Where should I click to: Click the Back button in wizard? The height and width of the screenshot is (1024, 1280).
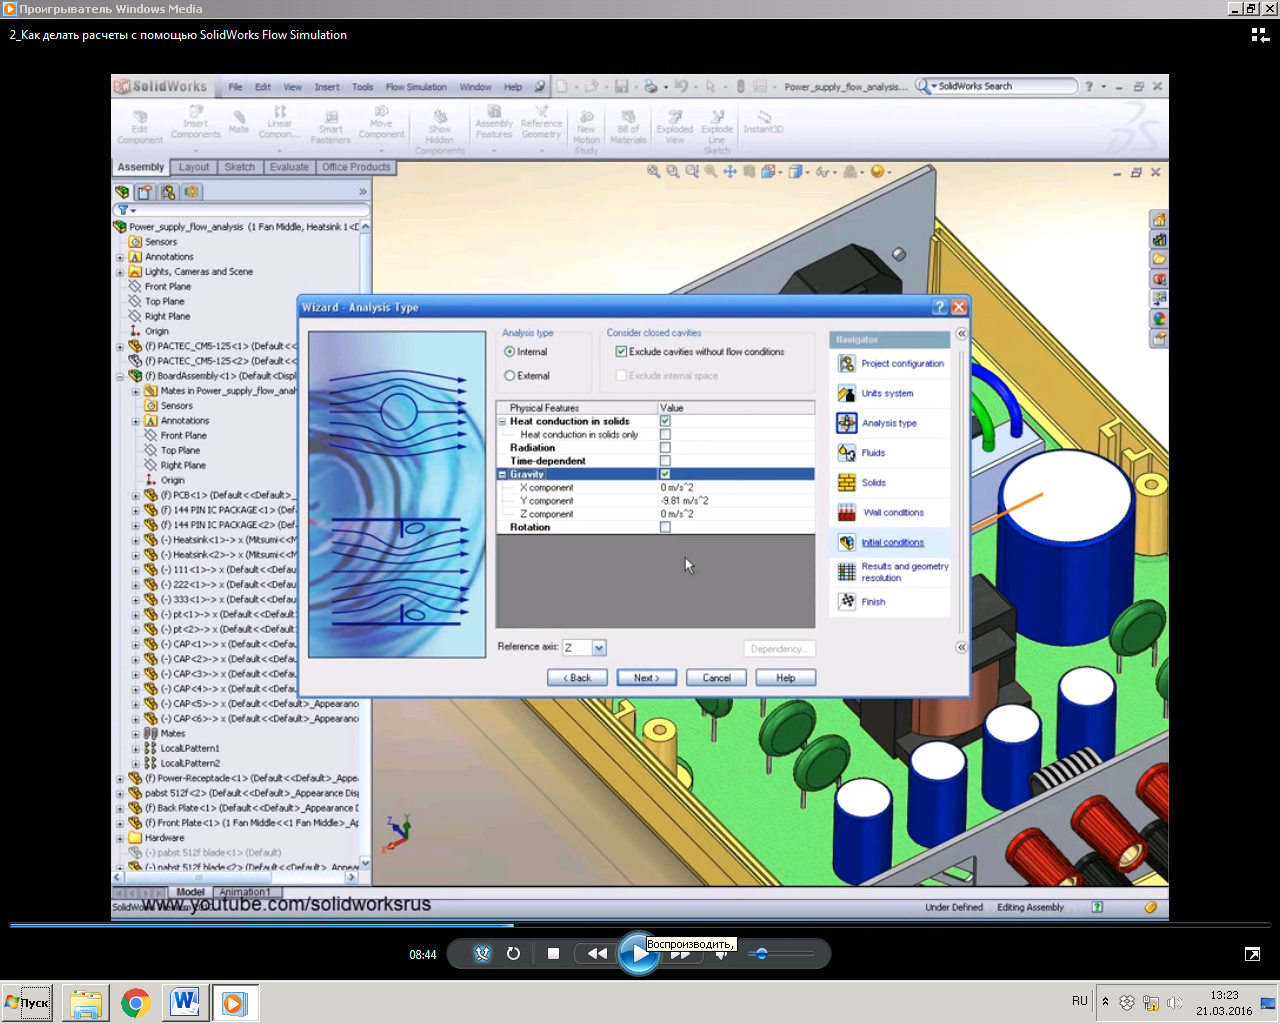tap(577, 678)
